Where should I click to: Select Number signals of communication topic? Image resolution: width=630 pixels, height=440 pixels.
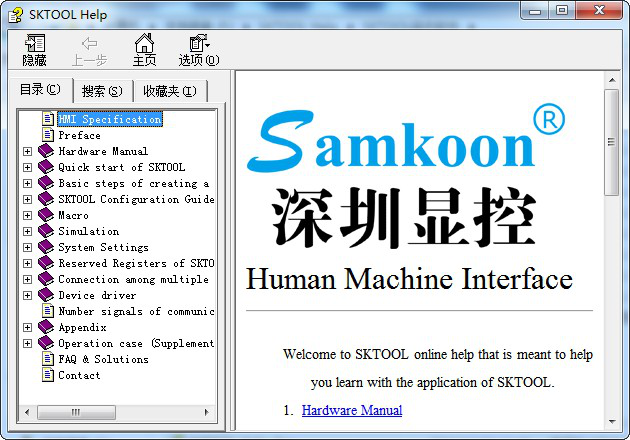coord(136,311)
